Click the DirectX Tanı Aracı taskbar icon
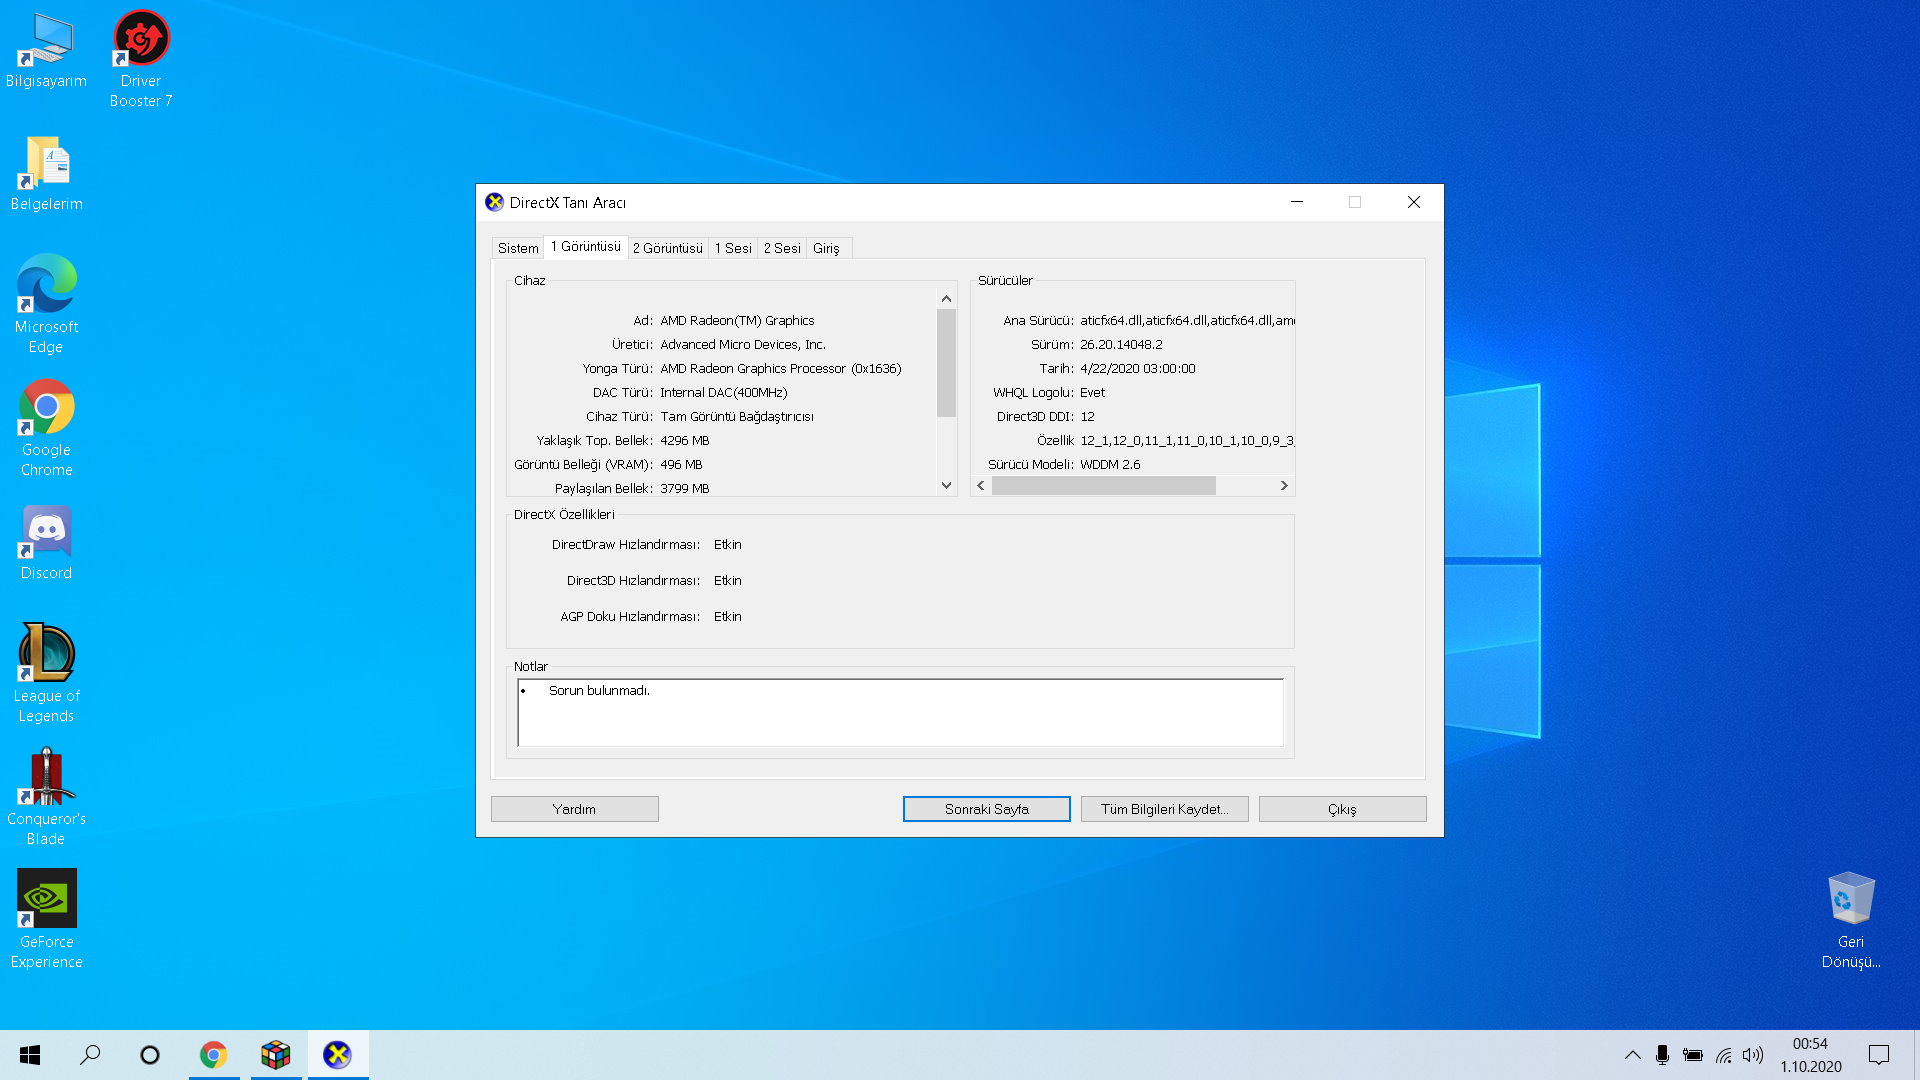1920x1080 pixels. [x=337, y=1054]
